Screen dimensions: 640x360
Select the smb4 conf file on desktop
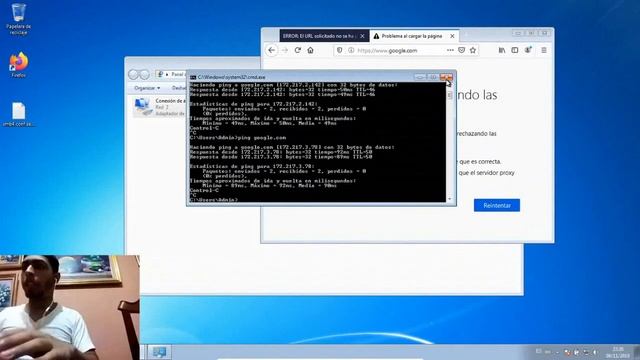[18, 114]
